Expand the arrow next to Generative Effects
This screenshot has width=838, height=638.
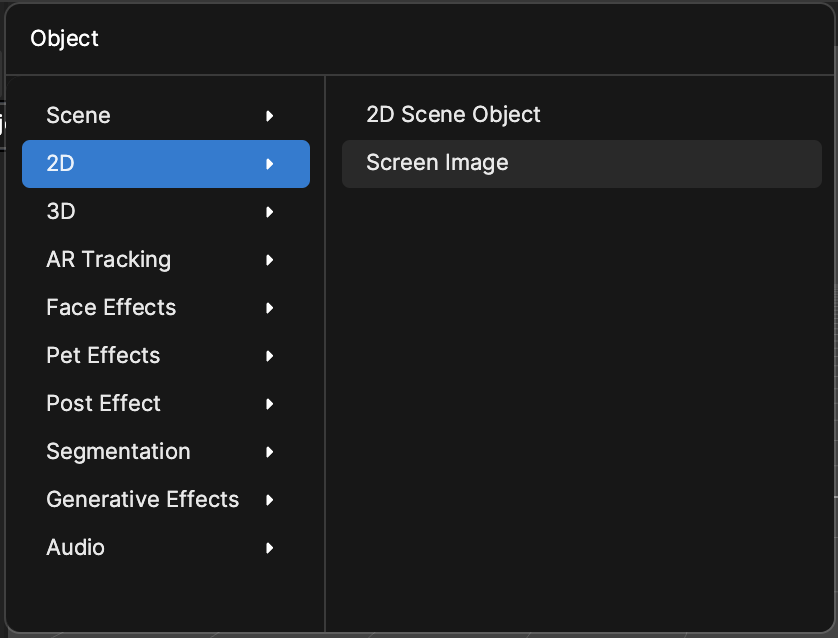(x=269, y=500)
